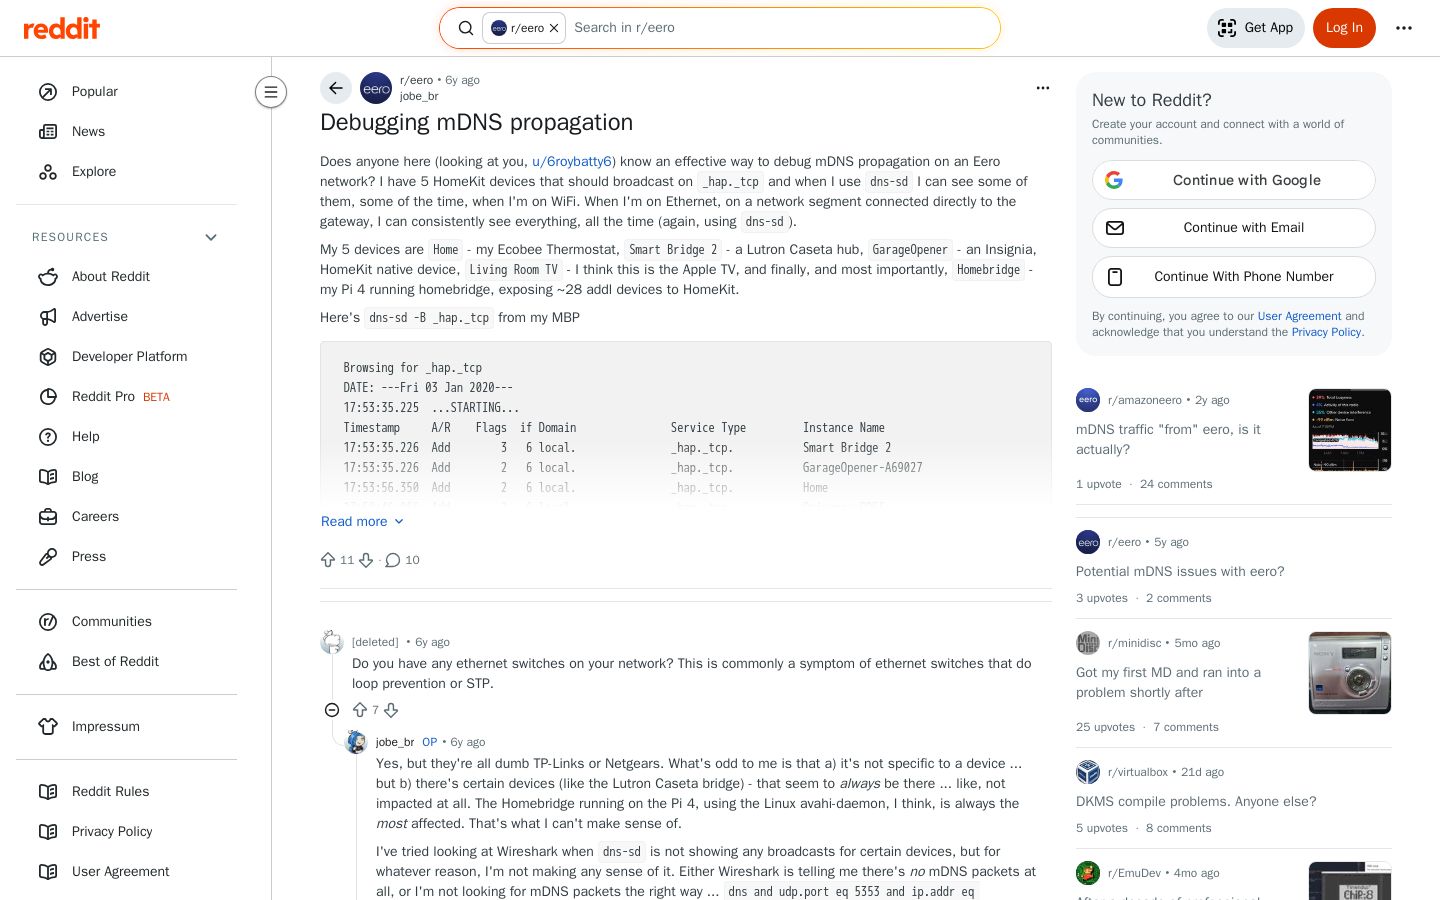Screen dimensions: 1440x900
Task: Downvote the main post
Action: (x=366, y=560)
